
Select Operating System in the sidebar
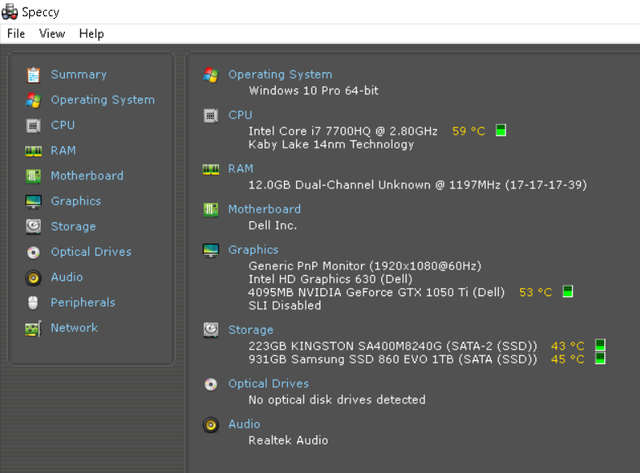click(103, 100)
